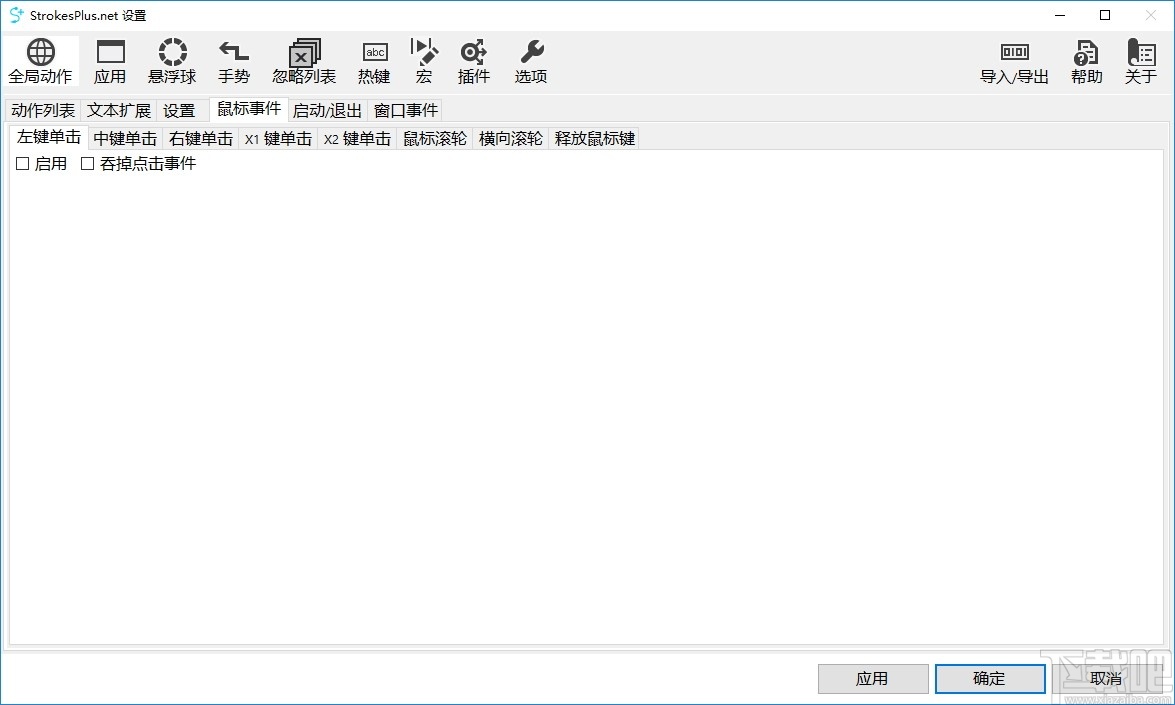1175x705 pixels.
Task: Open the 导入/导出 (Import/Export) tool
Action: (1013, 60)
